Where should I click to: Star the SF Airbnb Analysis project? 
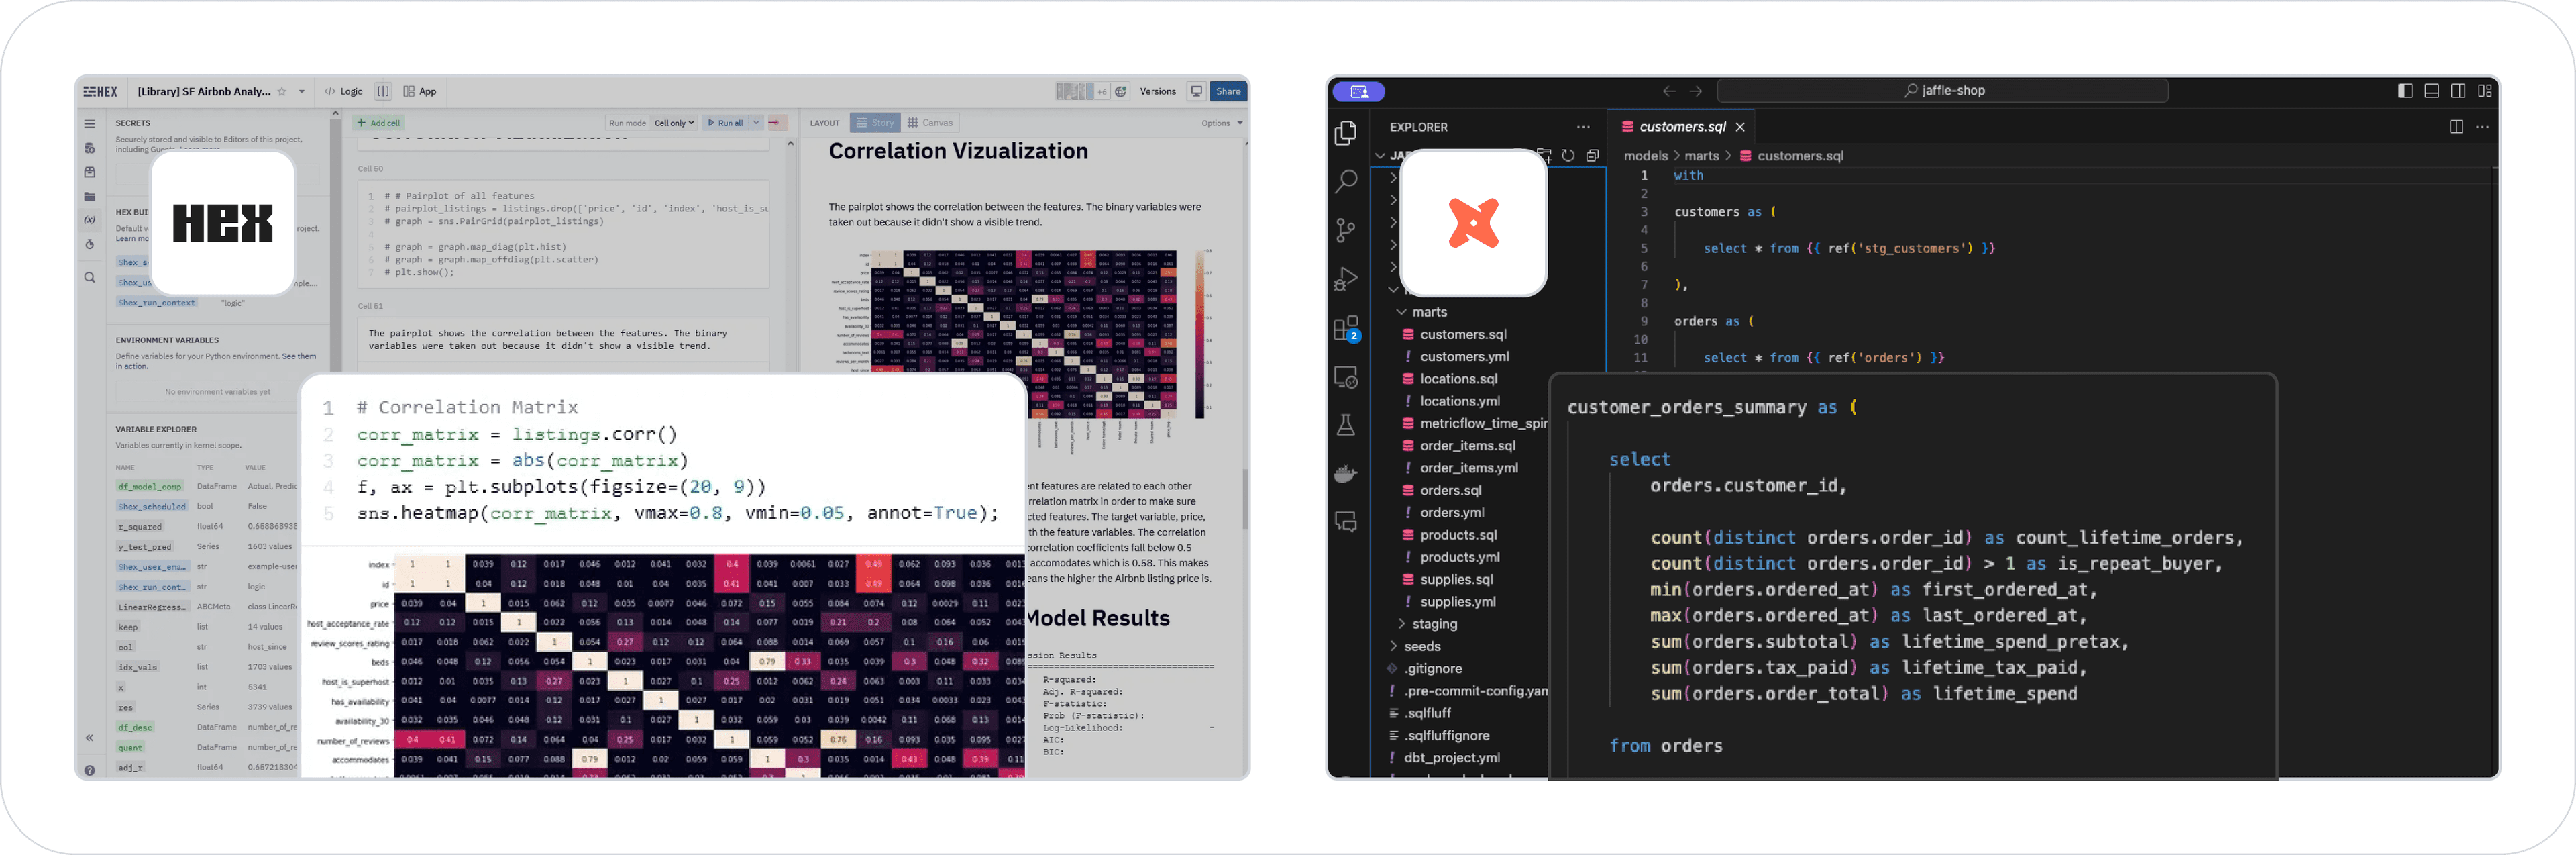coord(282,91)
